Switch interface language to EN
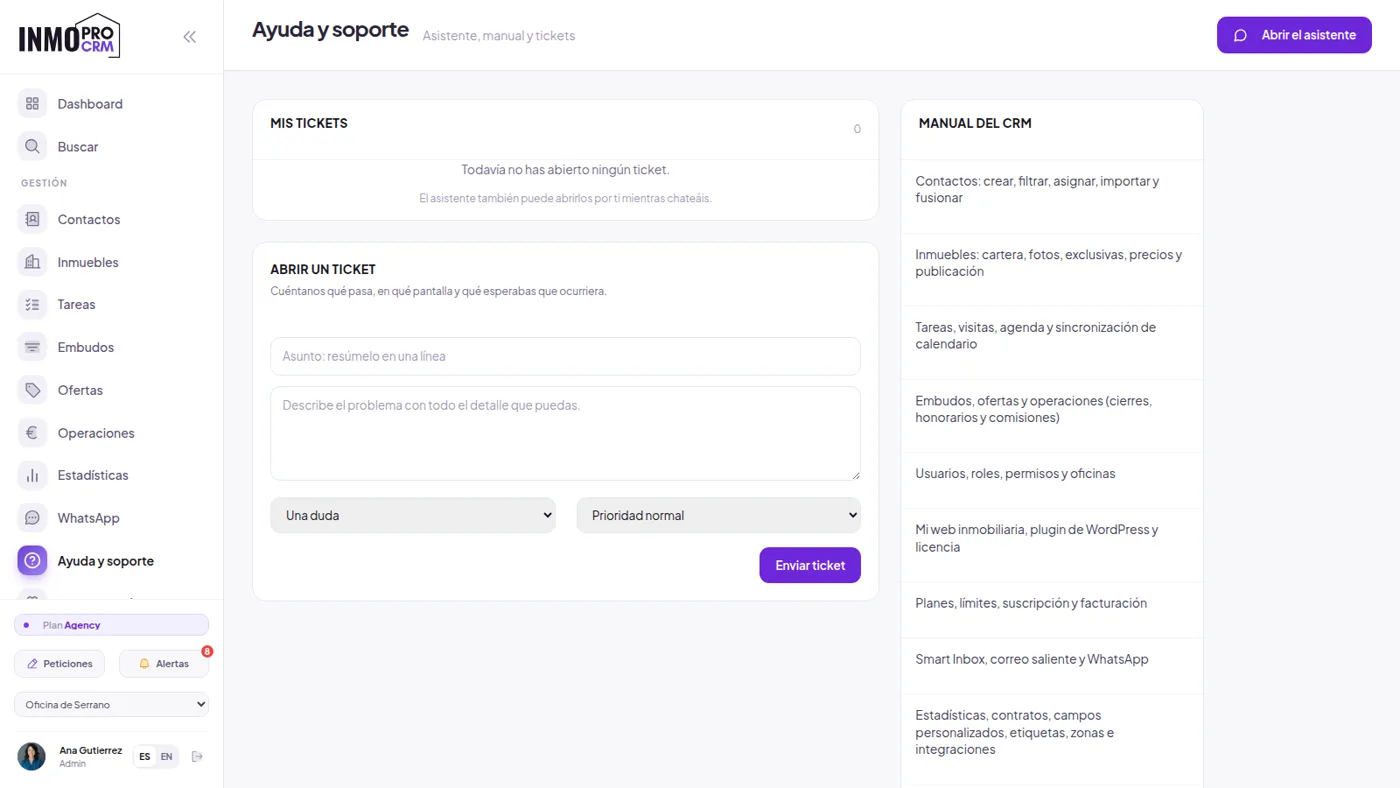The width and height of the screenshot is (1400, 788). tap(167, 756)
